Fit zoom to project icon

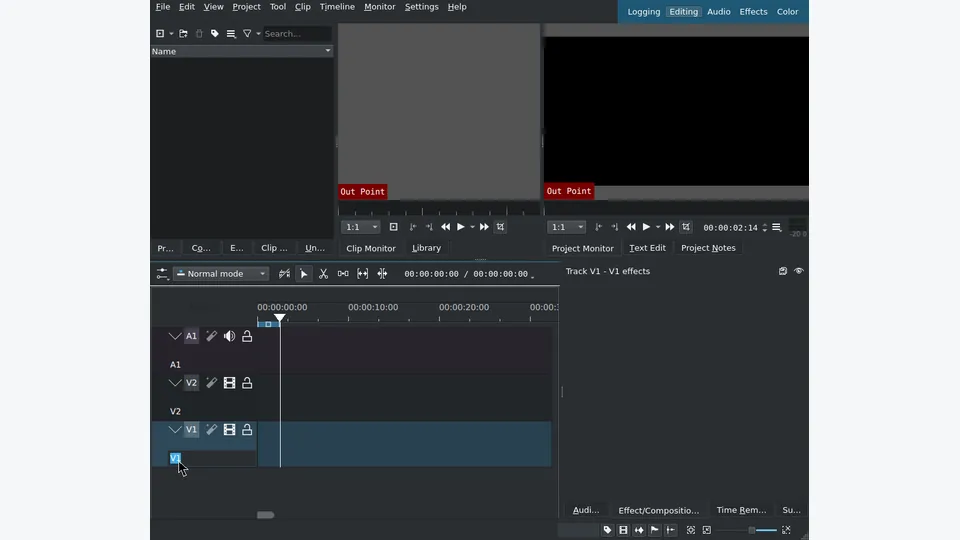(691, 530)
